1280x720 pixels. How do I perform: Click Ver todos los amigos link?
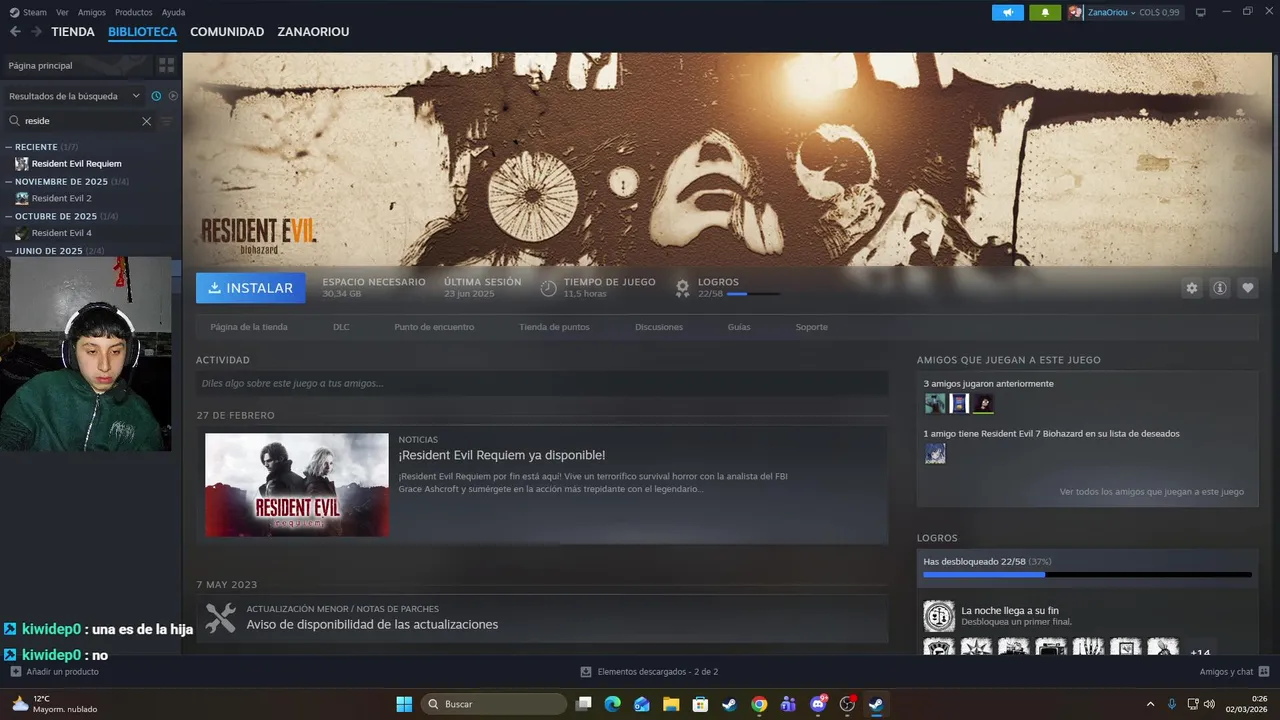pyautogui.click(x=1152, y=492)
